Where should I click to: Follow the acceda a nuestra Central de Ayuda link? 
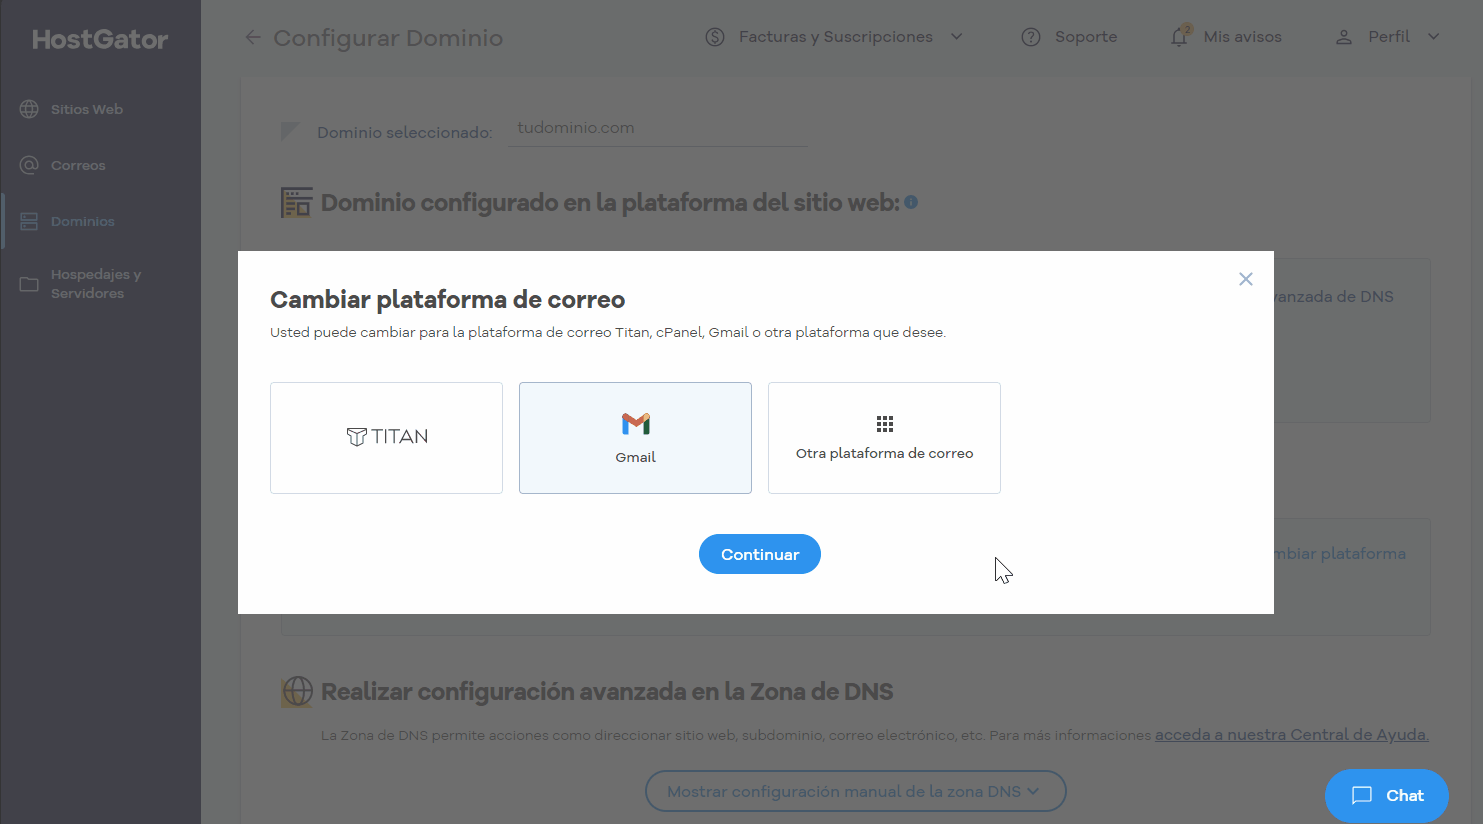[x=1292, y=735]
